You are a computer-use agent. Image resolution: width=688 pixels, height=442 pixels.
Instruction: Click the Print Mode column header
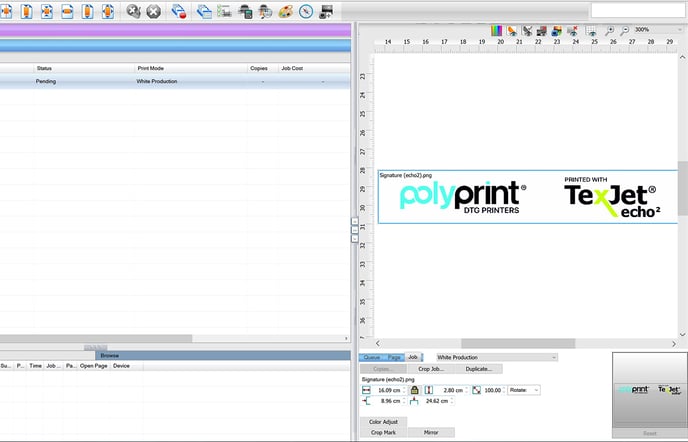191,68
